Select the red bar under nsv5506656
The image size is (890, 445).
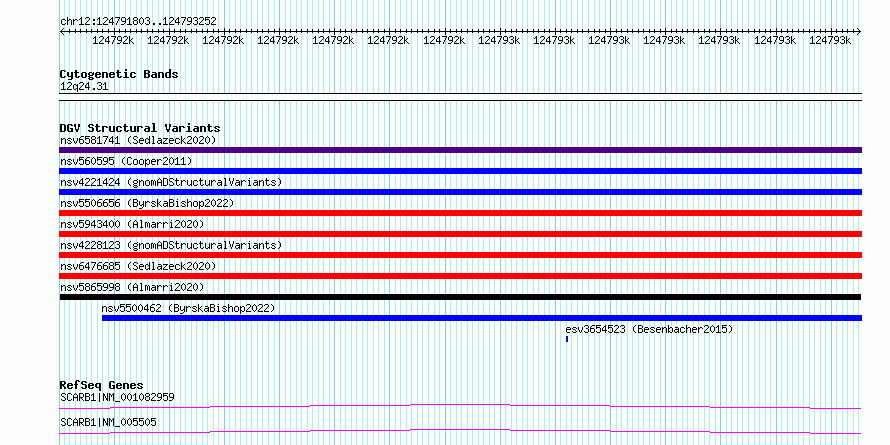[460, 213]
